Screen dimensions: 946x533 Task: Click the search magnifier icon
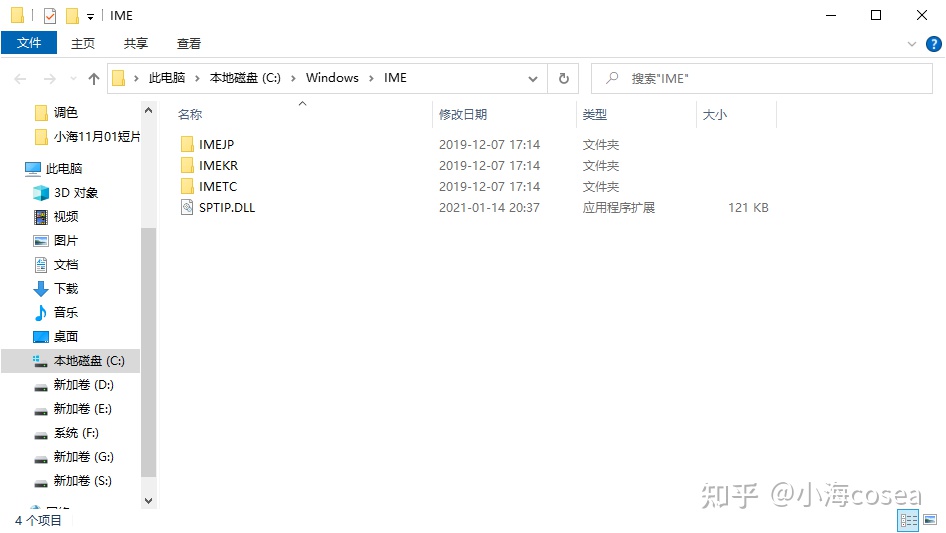click(612, 78)
